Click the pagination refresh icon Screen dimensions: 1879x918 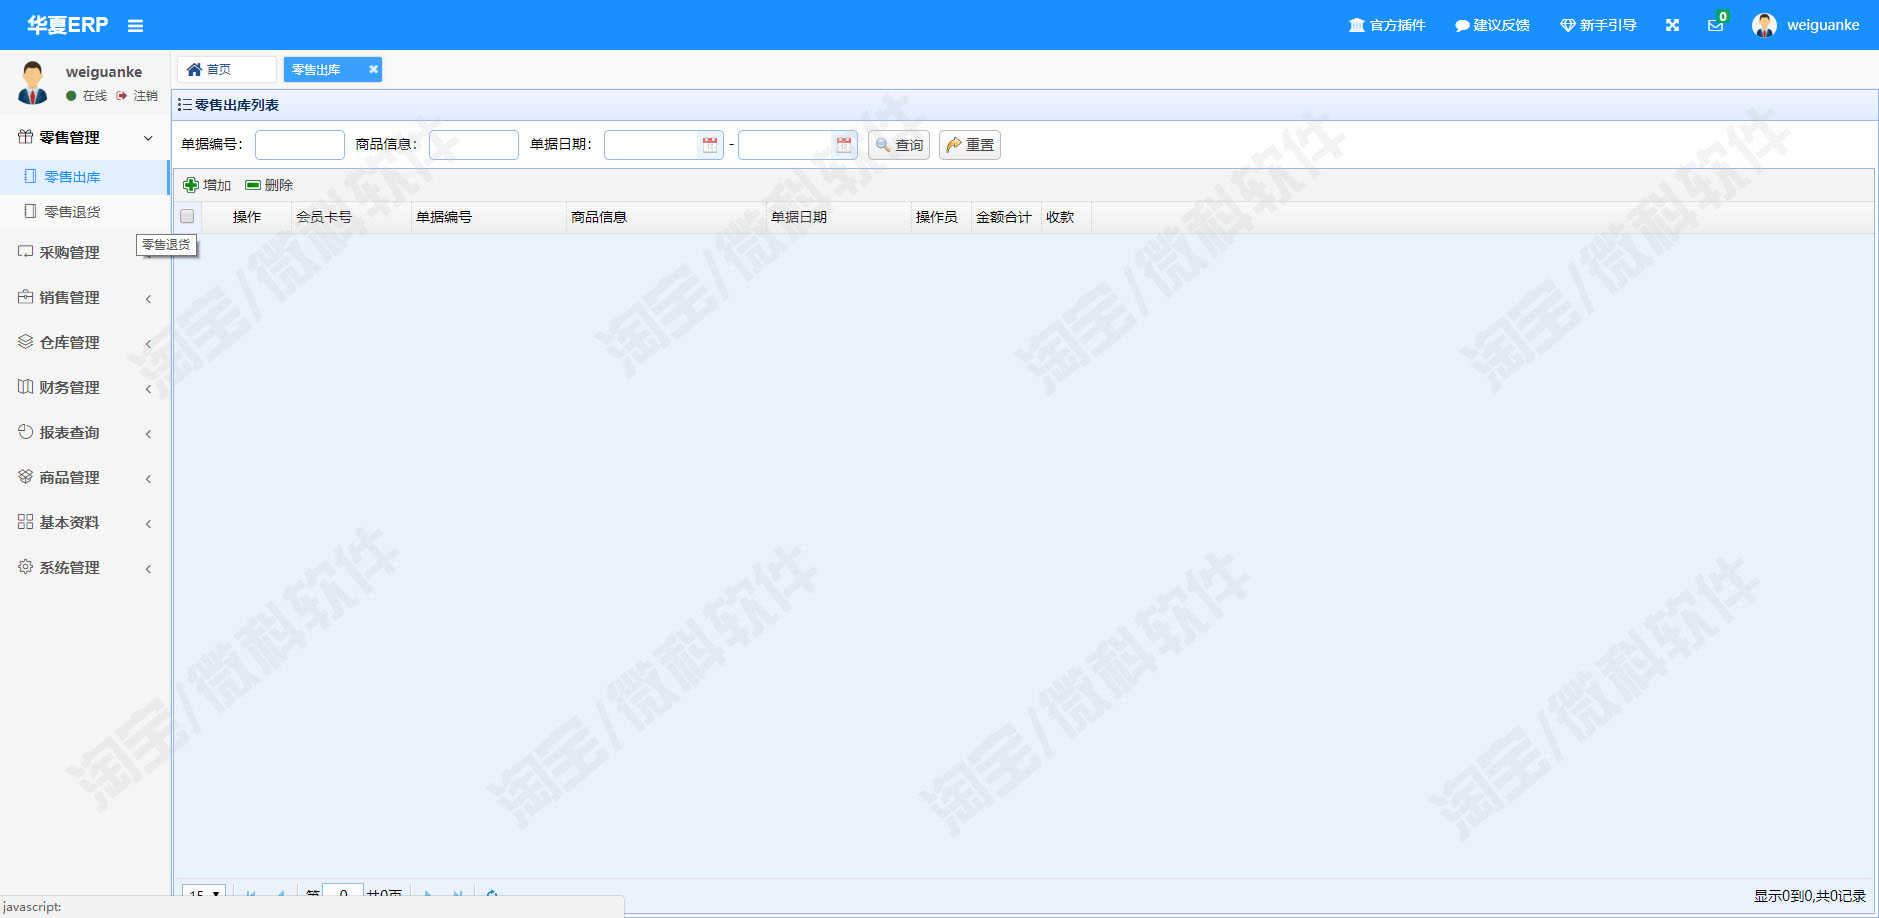pos(492,894)
